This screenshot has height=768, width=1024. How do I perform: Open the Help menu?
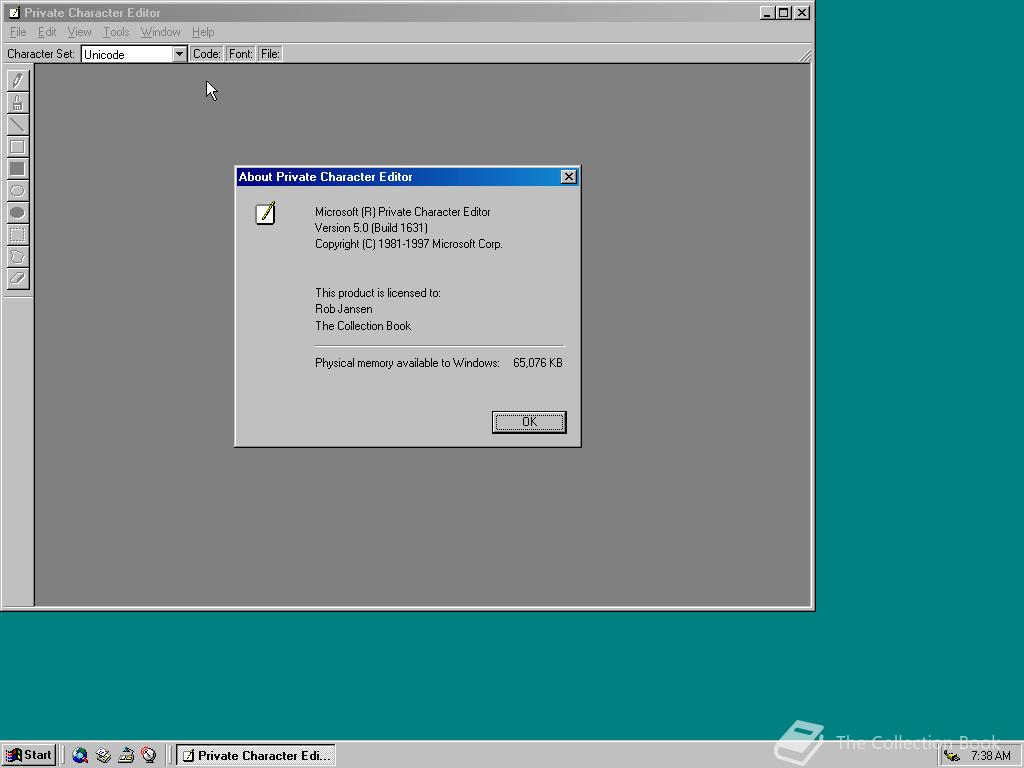tap(202, 32)
